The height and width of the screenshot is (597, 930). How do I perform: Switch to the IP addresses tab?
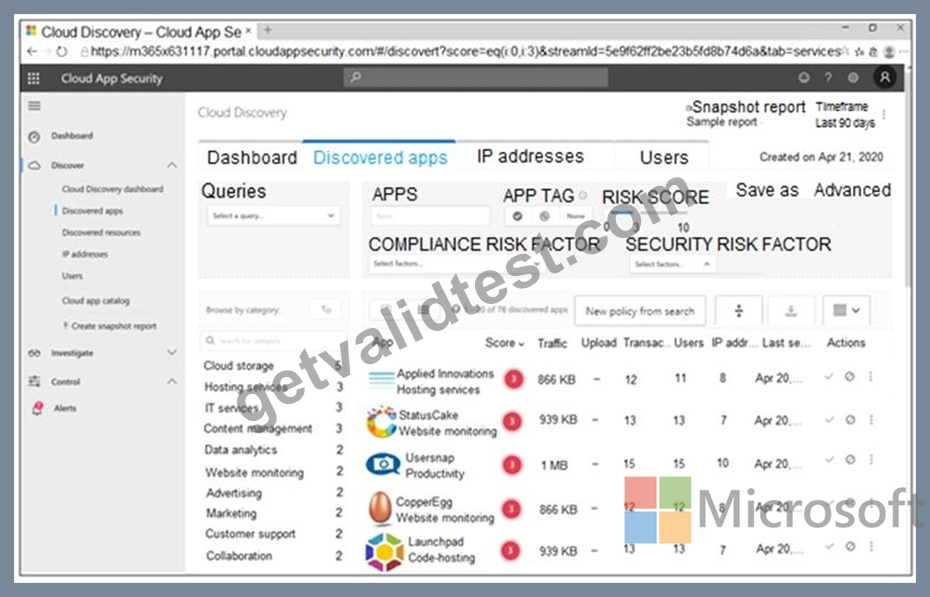530,157
